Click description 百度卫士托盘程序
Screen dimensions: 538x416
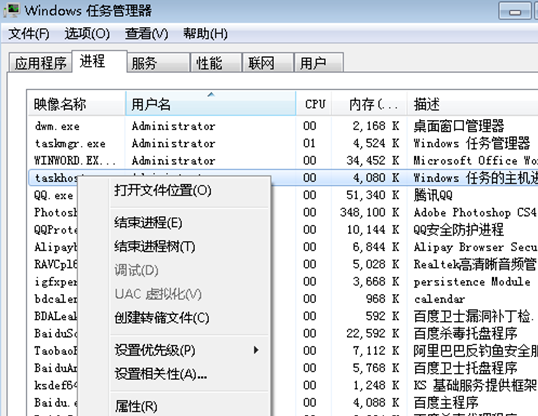(x=465, y=368)
